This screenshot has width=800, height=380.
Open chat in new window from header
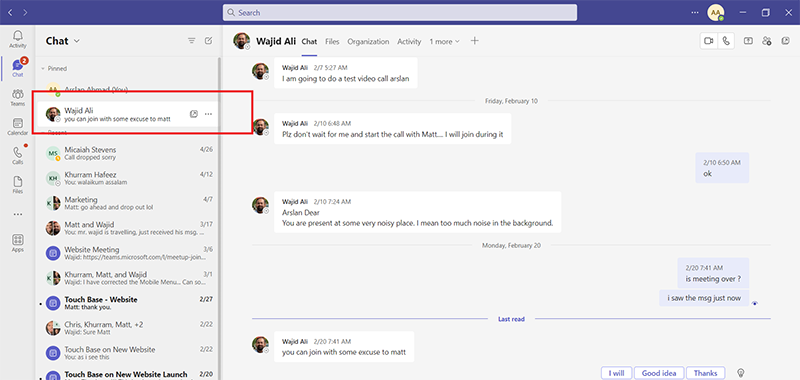(786, 41)
